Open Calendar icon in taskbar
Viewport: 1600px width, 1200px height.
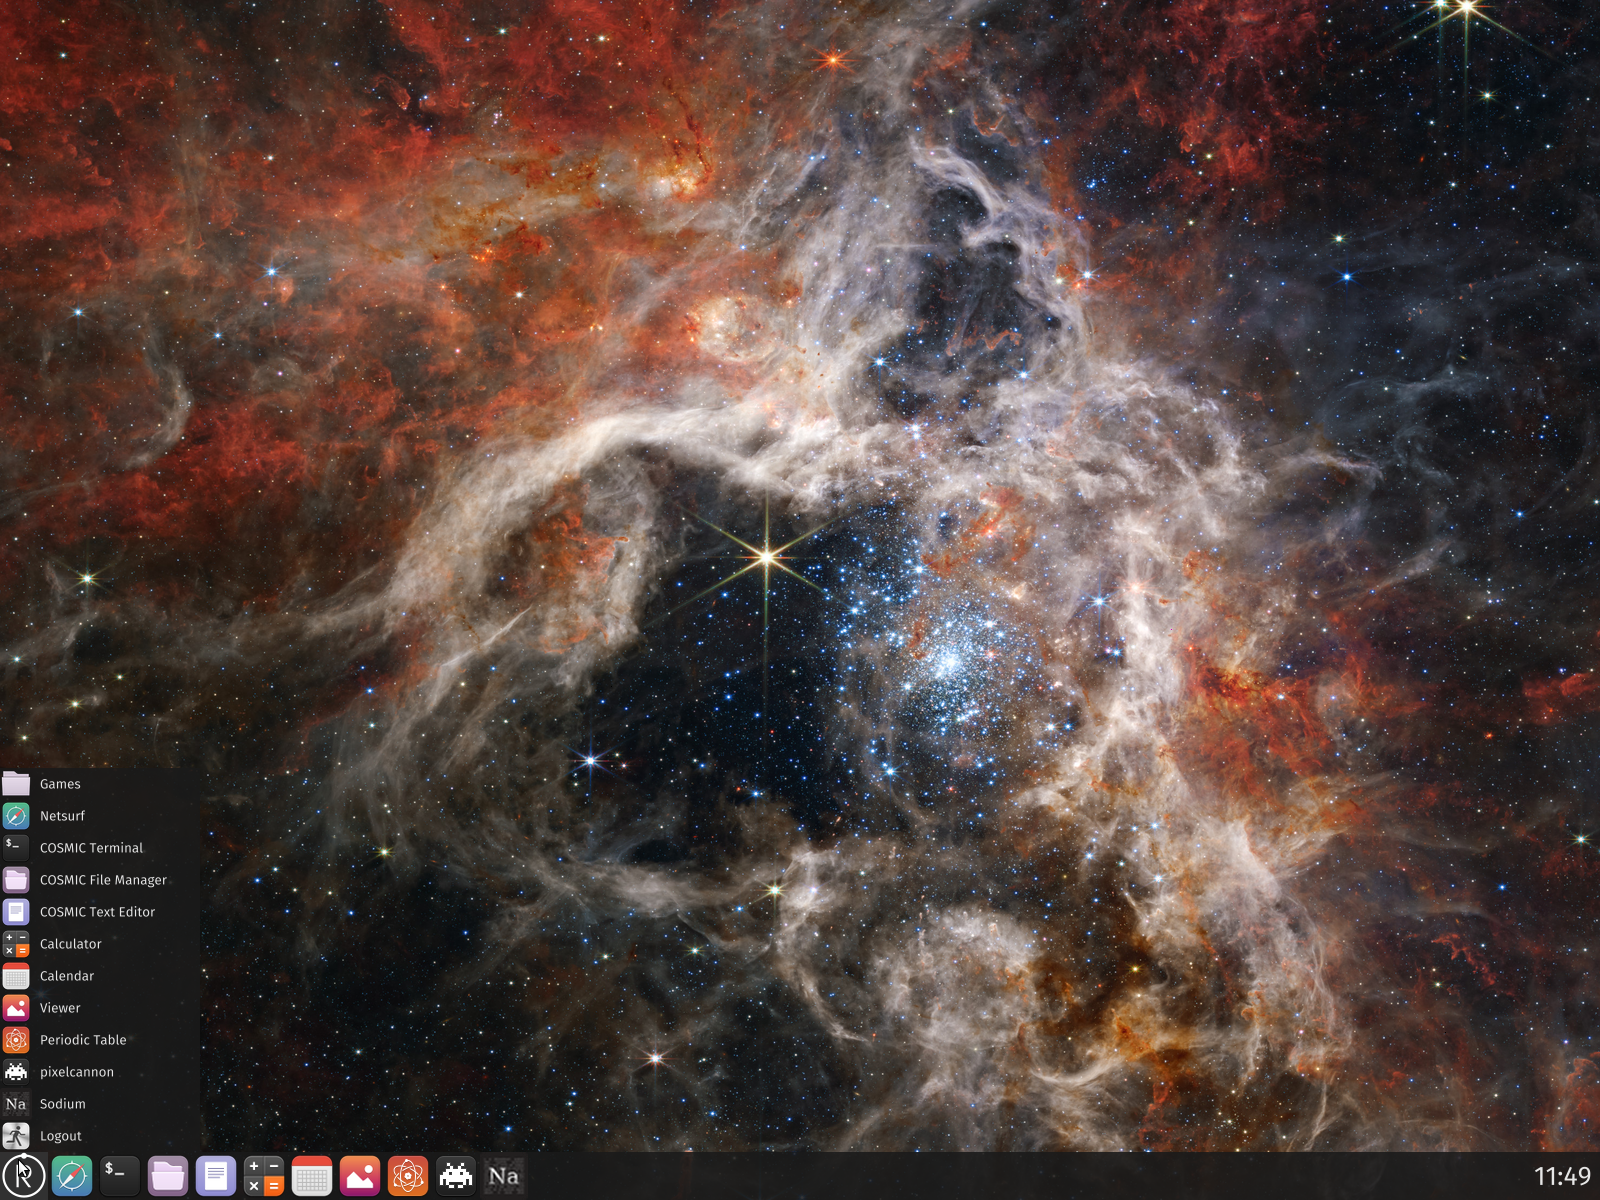pos(312,1176)
